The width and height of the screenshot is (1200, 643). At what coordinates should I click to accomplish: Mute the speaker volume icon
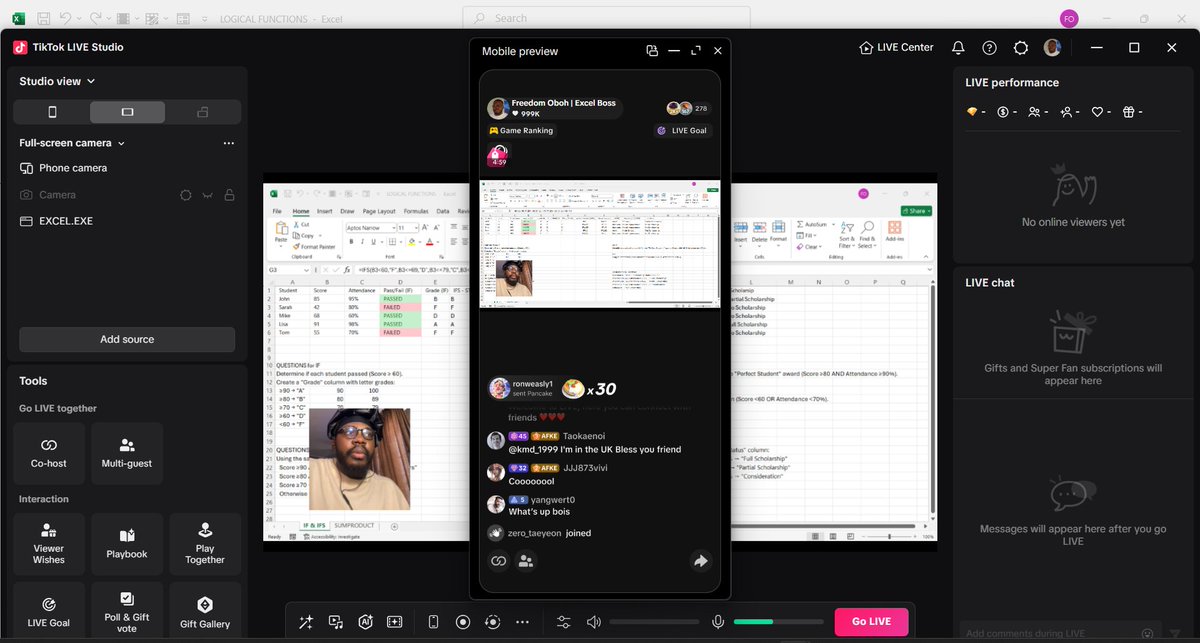[593, 621]
